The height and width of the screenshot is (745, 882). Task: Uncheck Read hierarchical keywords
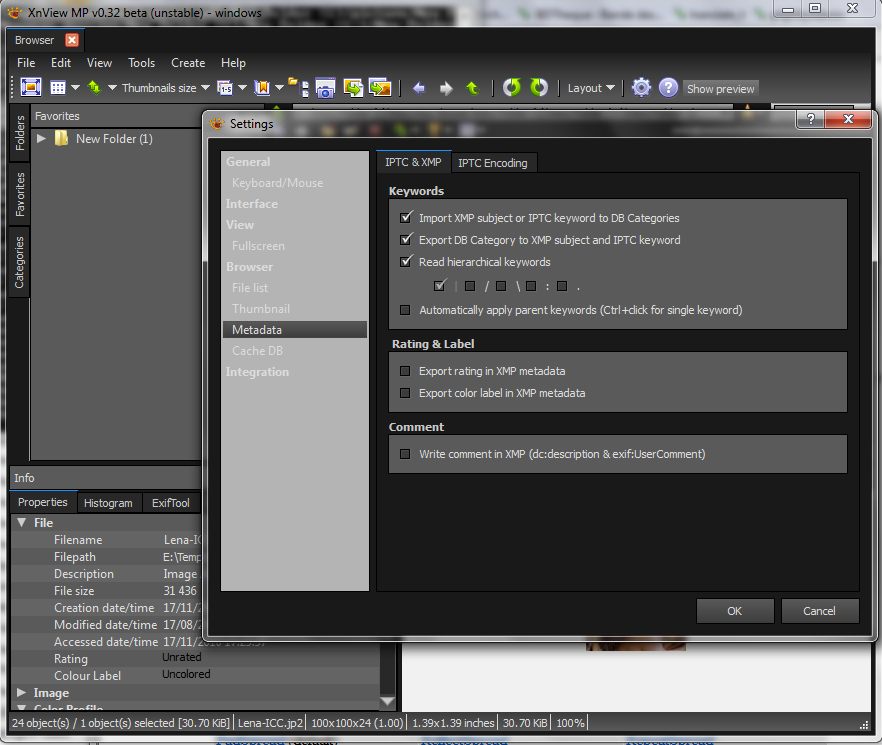click(x=406, y=261)
